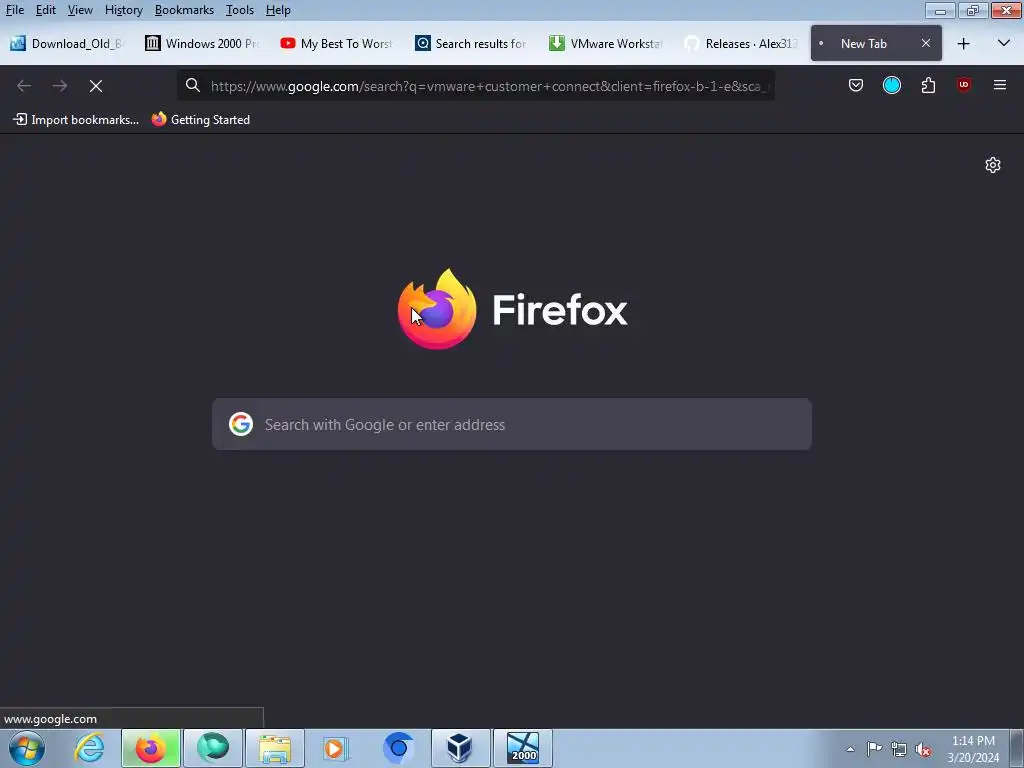This screenshot has width=1024, height=768.
Task: Open clock showing 1:14 PM
Action: (973, 749)
